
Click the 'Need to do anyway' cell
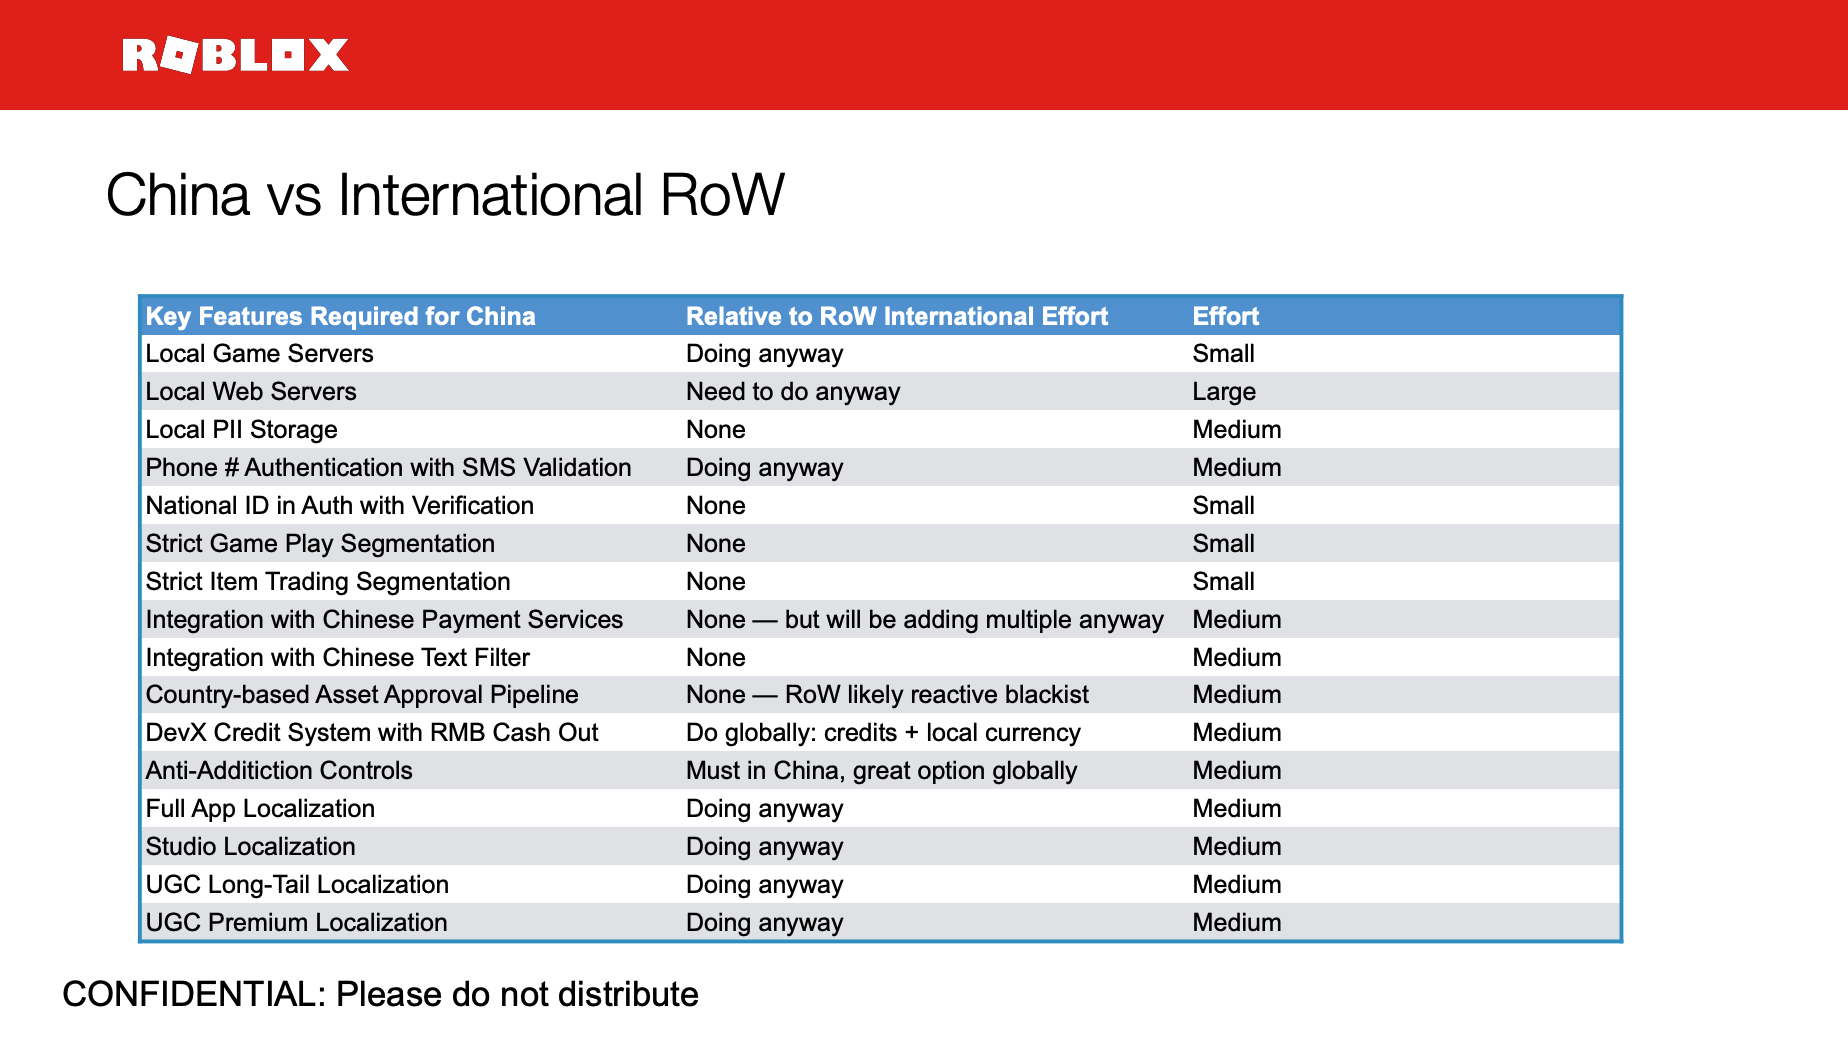(x=793, y=392)
